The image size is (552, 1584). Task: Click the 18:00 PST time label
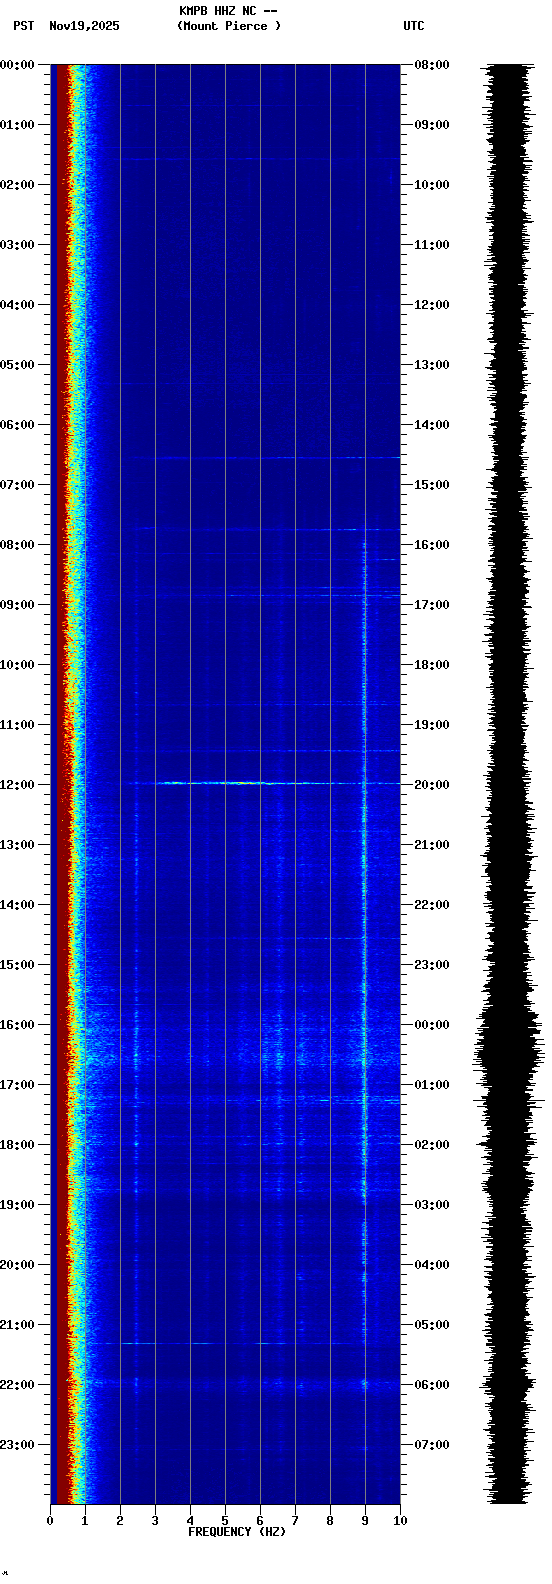click(17, 1145)
